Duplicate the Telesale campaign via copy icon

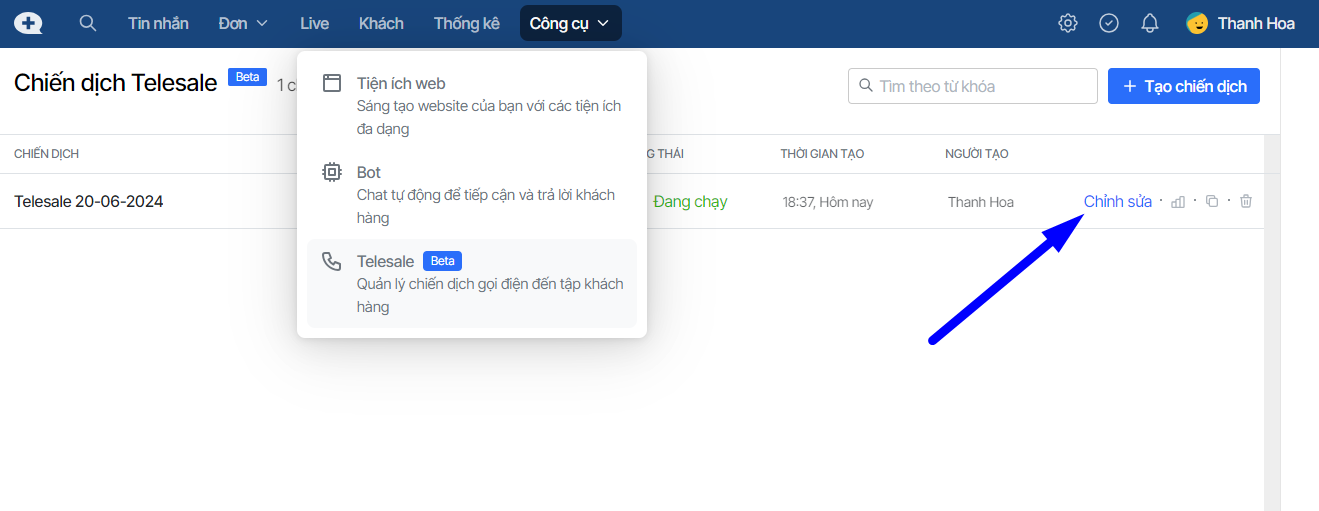coord(1212,202)
